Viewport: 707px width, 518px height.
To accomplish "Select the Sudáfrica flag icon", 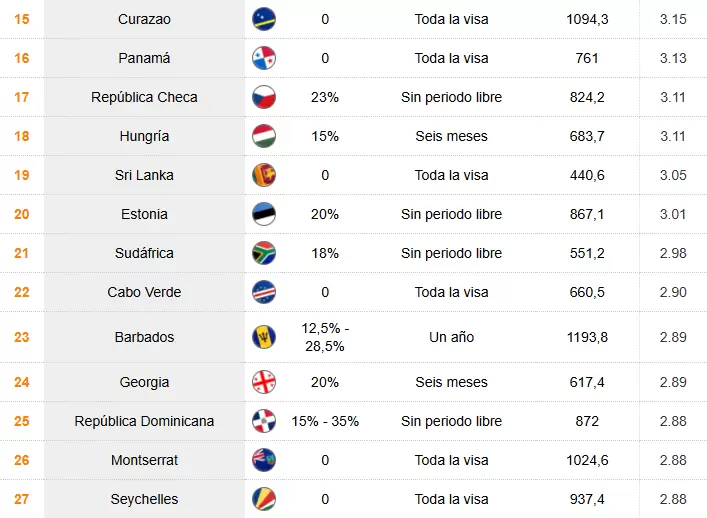I will (264, 253).
